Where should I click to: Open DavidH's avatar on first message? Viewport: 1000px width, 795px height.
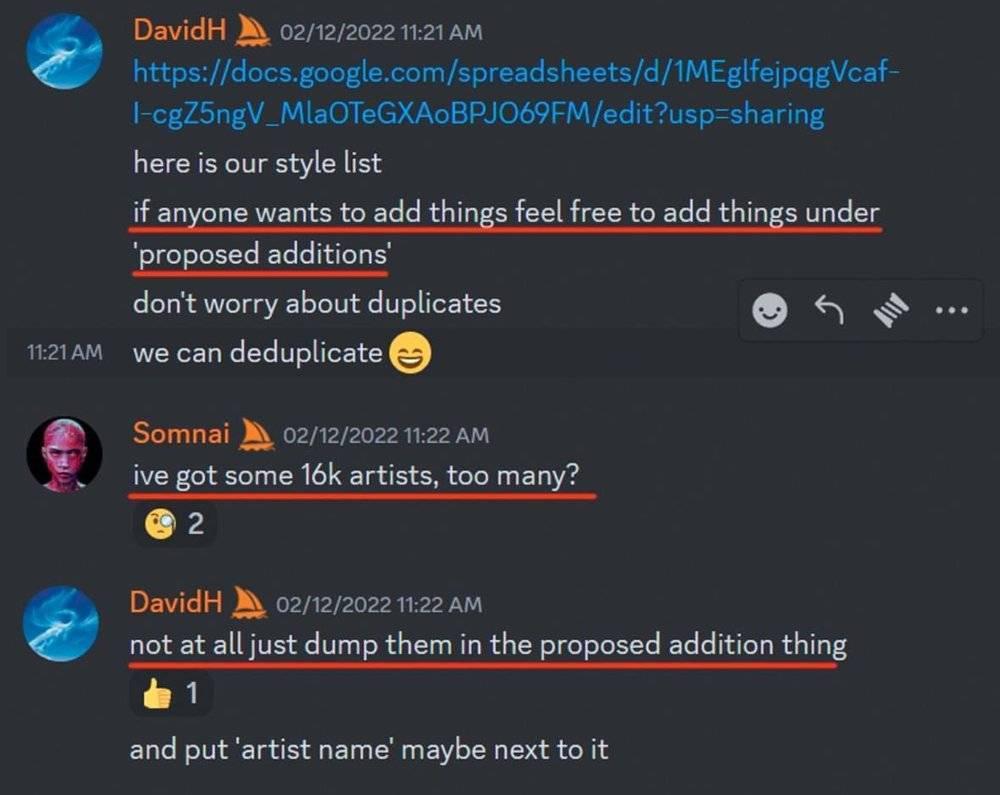[x=64, y=51]
